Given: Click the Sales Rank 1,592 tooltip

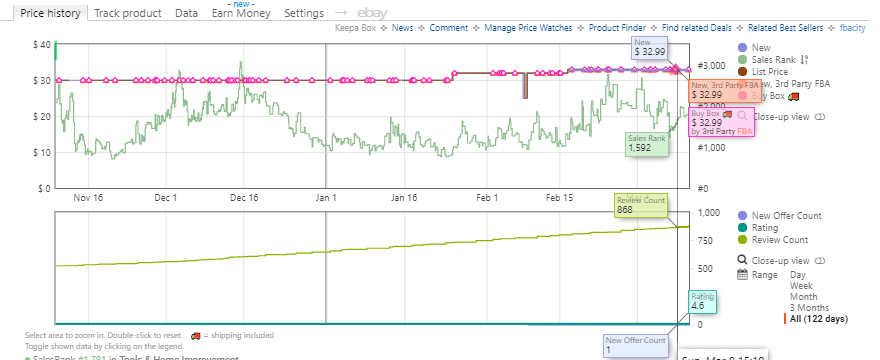Looking at the screenshot, I should click(x=648, y=144).
